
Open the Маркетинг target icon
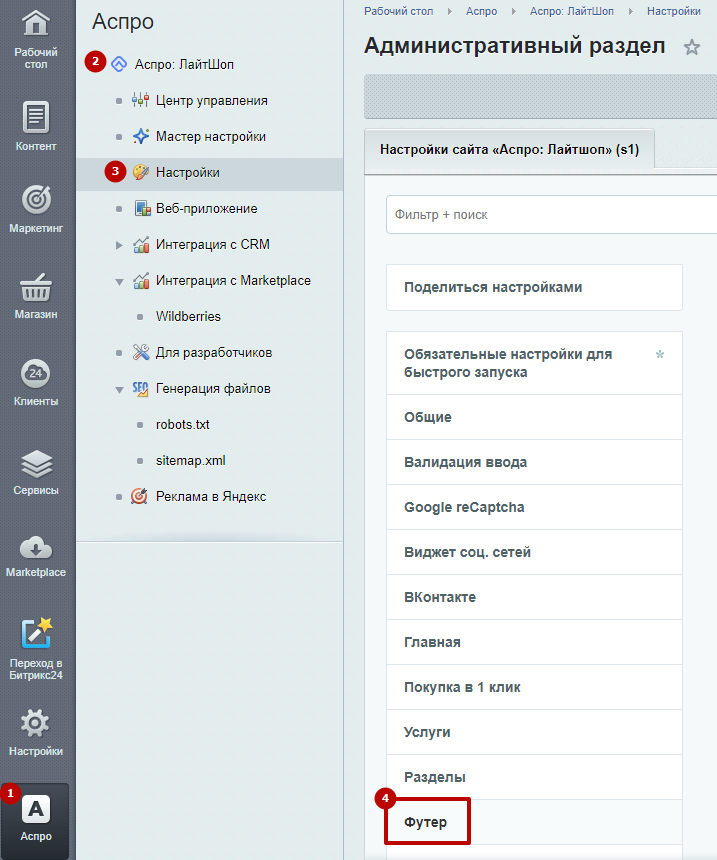(36, 200)
